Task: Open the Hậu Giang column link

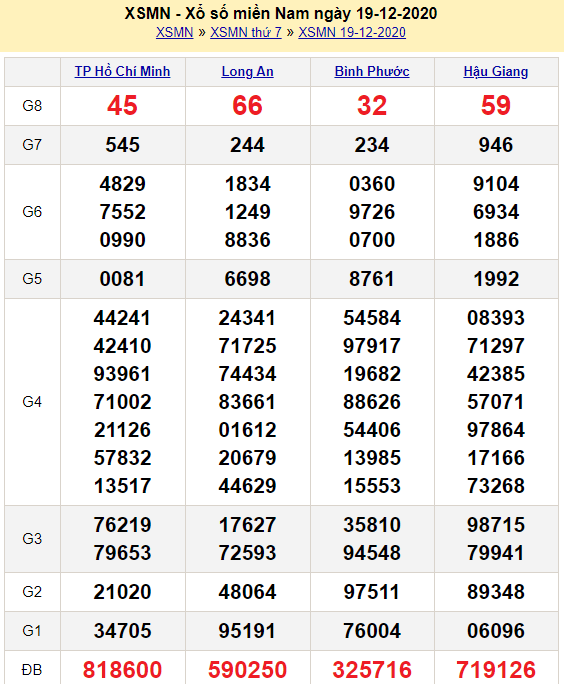Action: 496,71
